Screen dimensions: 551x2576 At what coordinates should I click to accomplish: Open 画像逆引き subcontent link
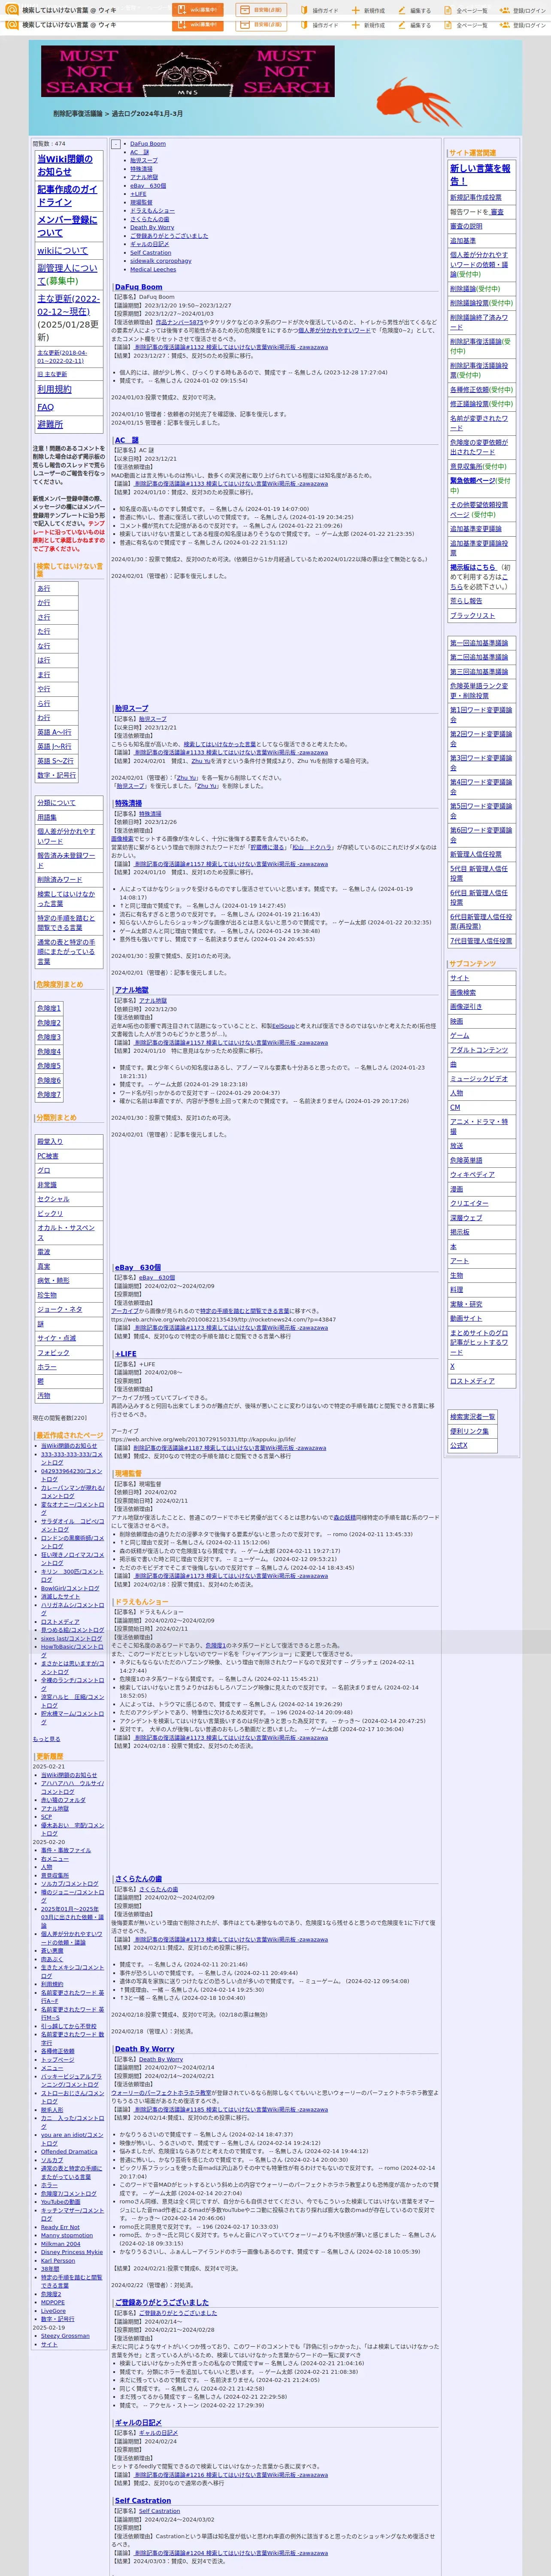pyautogui.click(x=466, y=1007)
